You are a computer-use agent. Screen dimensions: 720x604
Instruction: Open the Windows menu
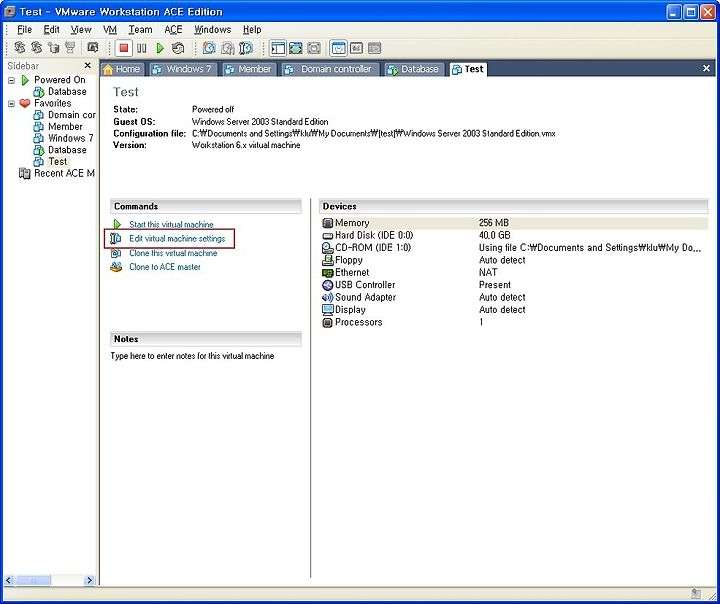(x=212, y=30)
